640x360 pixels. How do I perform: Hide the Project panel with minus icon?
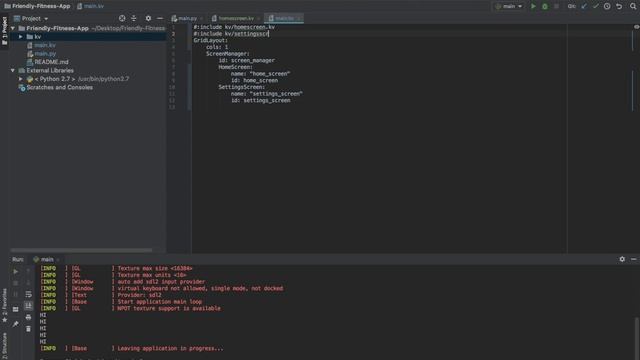[x=160, y=18]
